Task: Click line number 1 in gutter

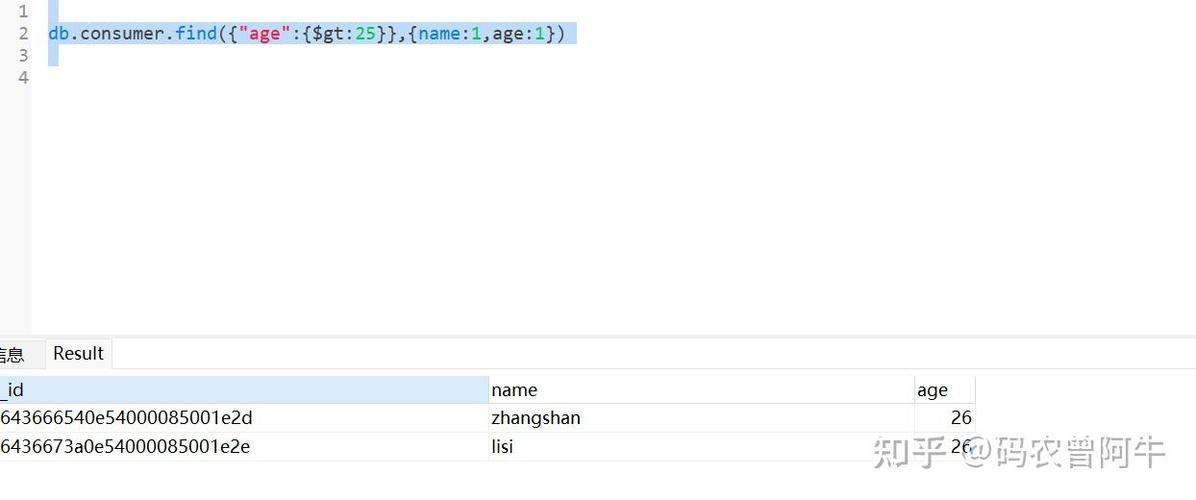Action: coord(23,12)
